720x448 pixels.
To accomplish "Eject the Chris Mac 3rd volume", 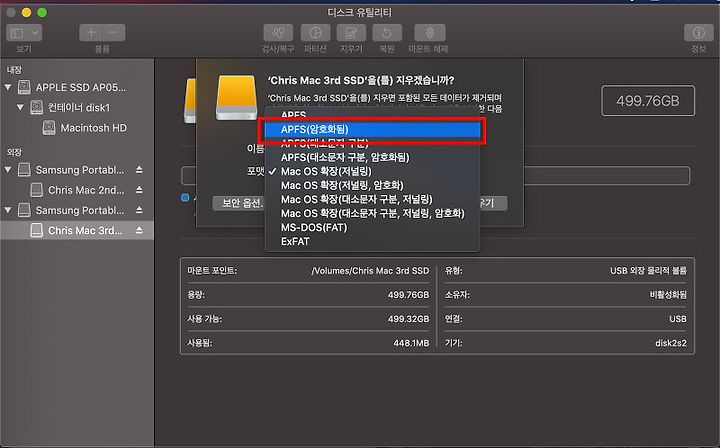I will click(139, 230).
